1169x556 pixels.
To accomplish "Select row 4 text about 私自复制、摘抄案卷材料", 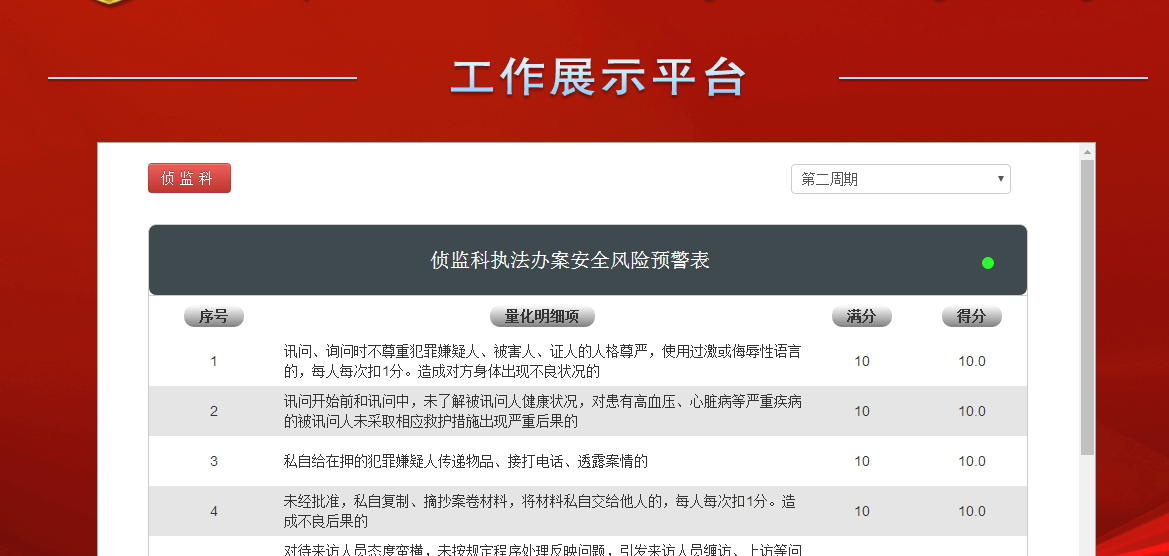I will (539, 511).
